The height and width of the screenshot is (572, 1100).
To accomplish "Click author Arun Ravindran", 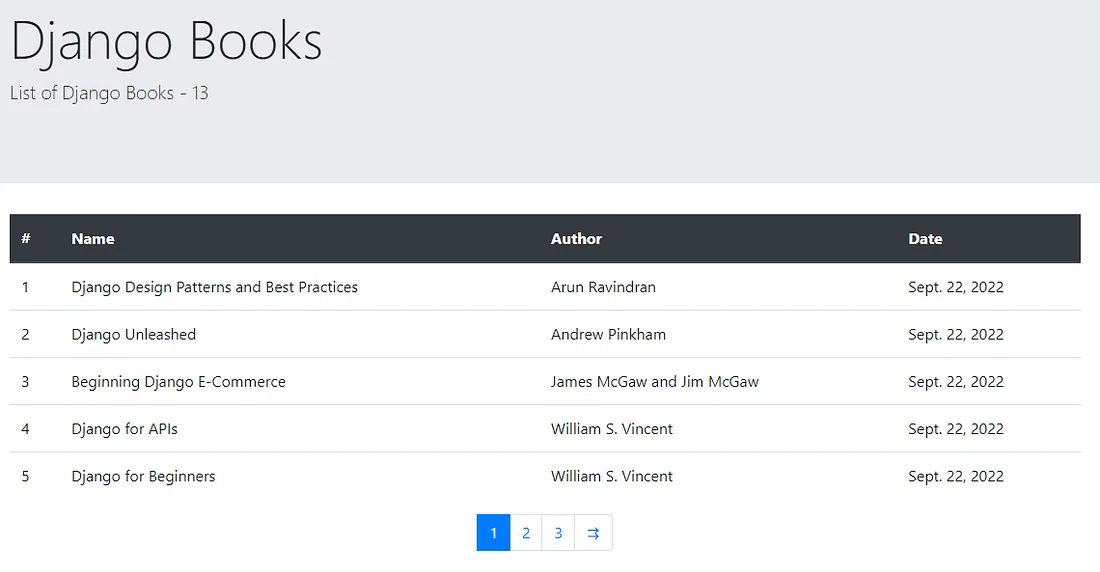I will click(x=603, y=287).
